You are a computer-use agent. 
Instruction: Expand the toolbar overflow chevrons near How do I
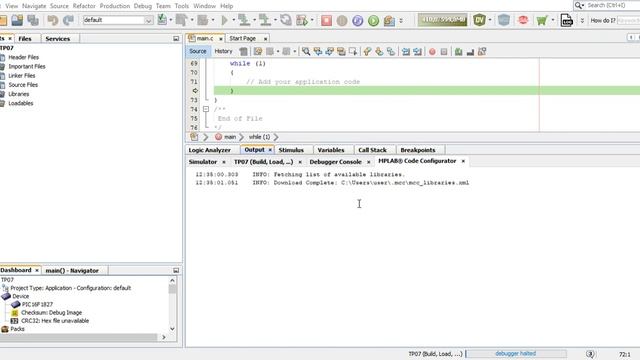click(x=582, y=20)
